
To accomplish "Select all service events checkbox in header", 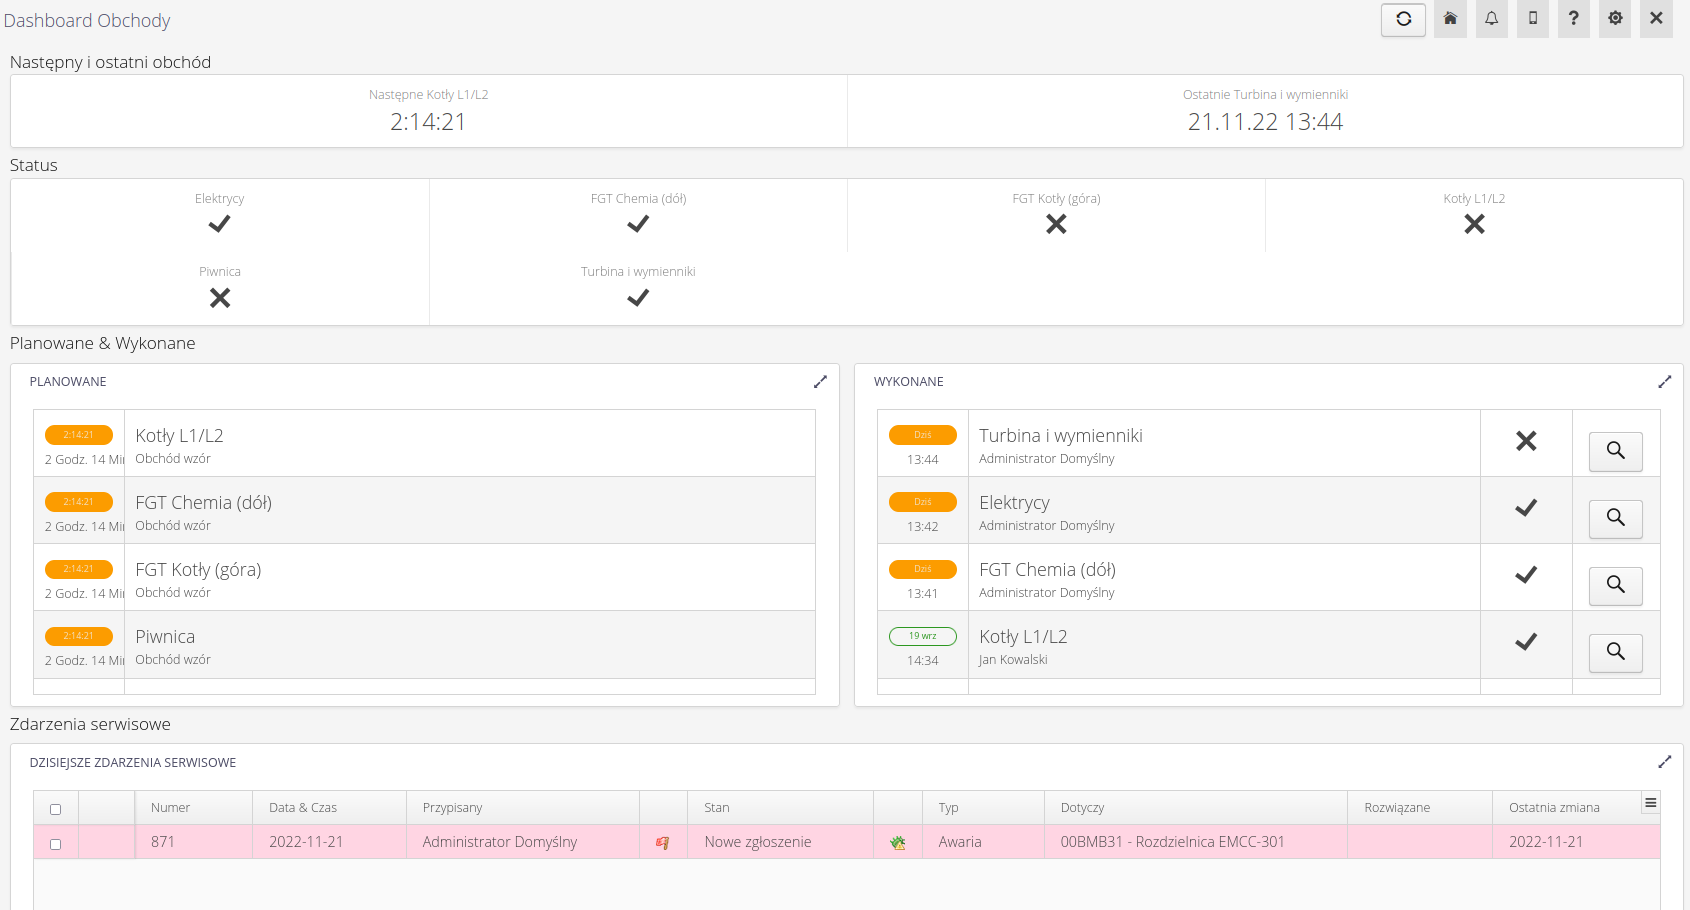I will [56, 809].
